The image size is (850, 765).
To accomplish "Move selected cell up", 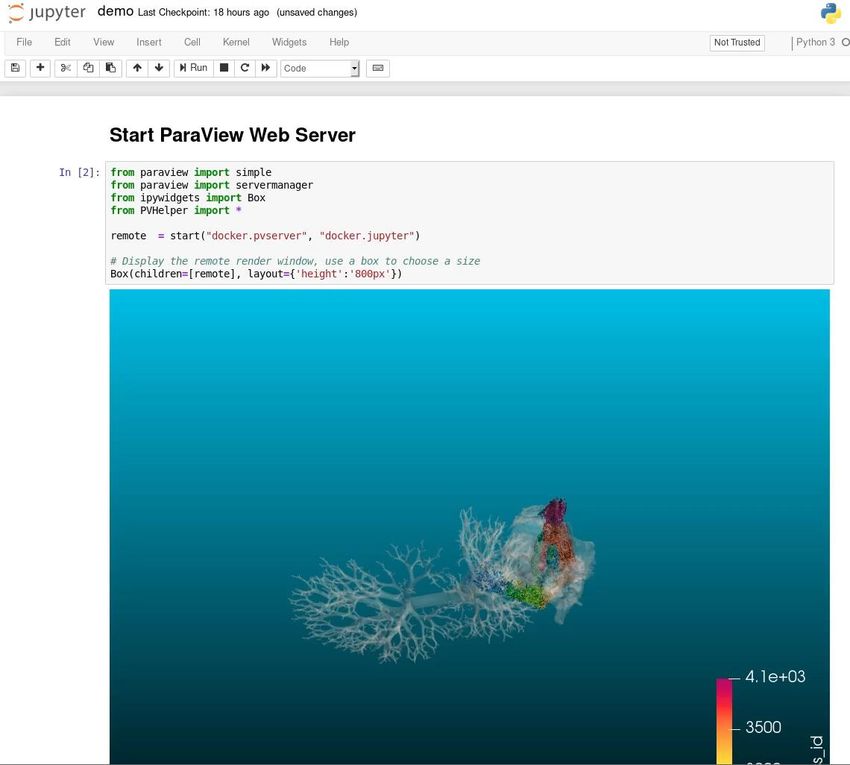I will coord(137,68).
